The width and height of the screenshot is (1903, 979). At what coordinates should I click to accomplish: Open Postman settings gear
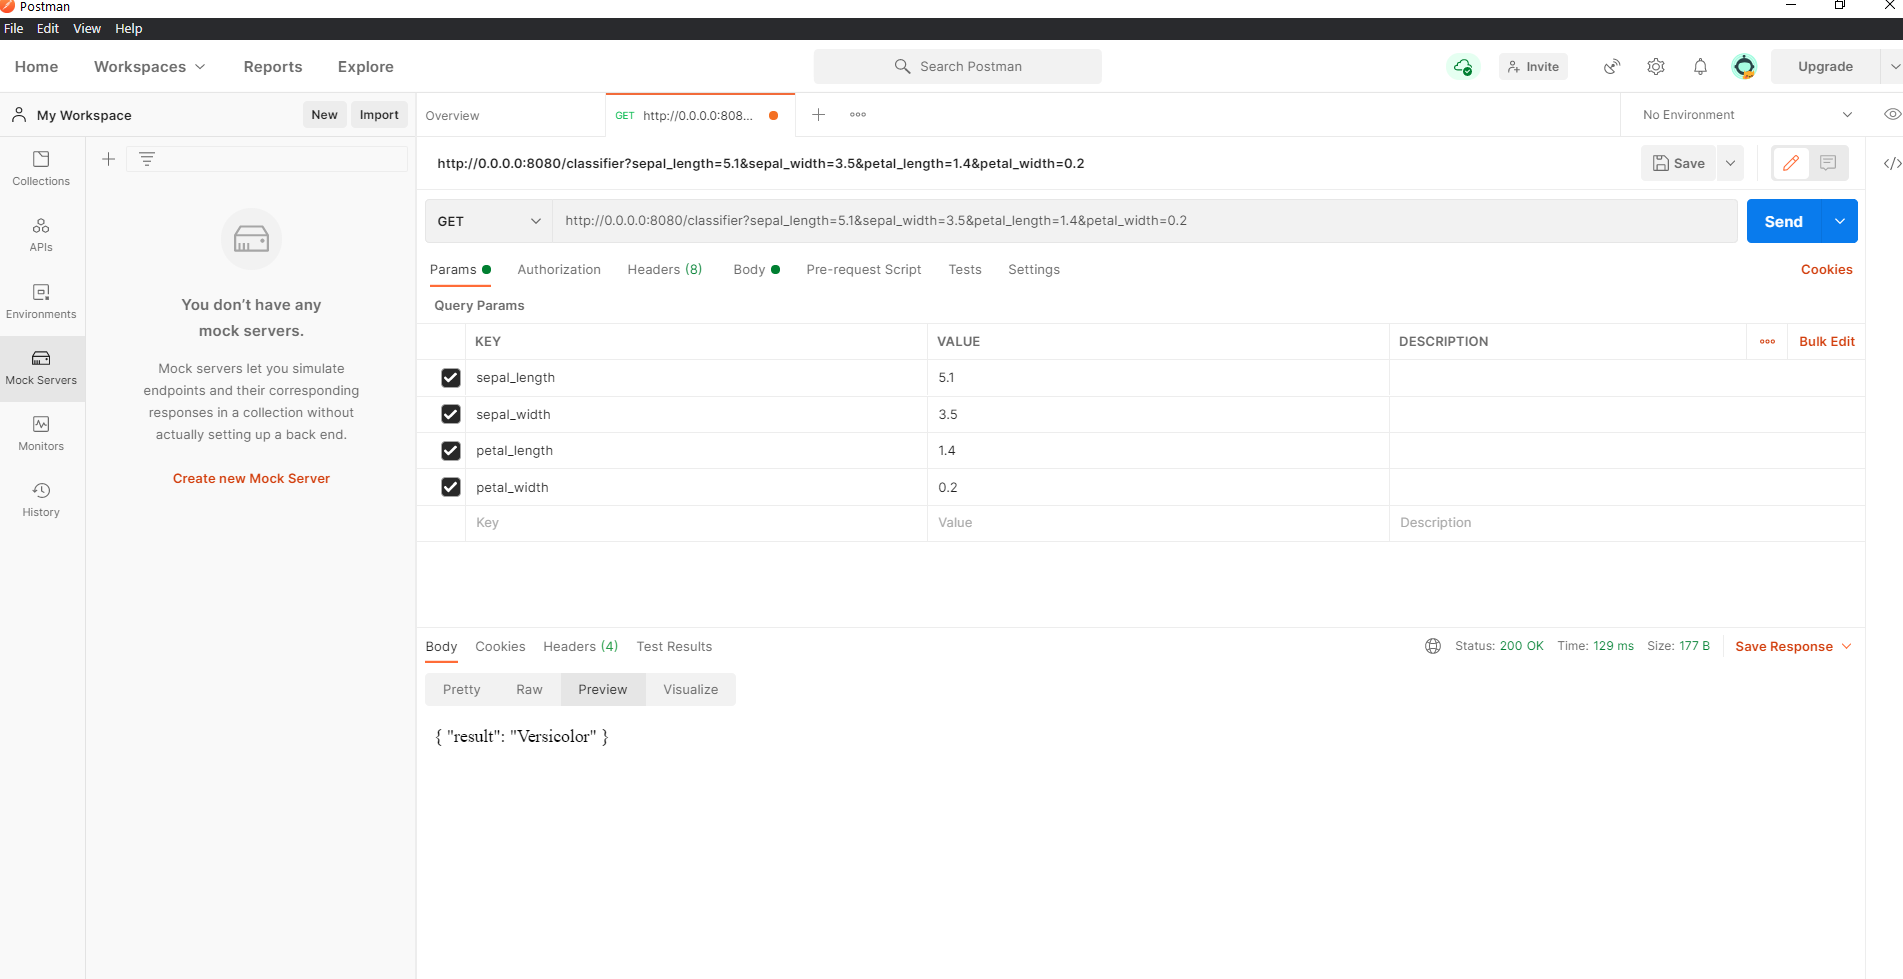tap(1656, 66)
